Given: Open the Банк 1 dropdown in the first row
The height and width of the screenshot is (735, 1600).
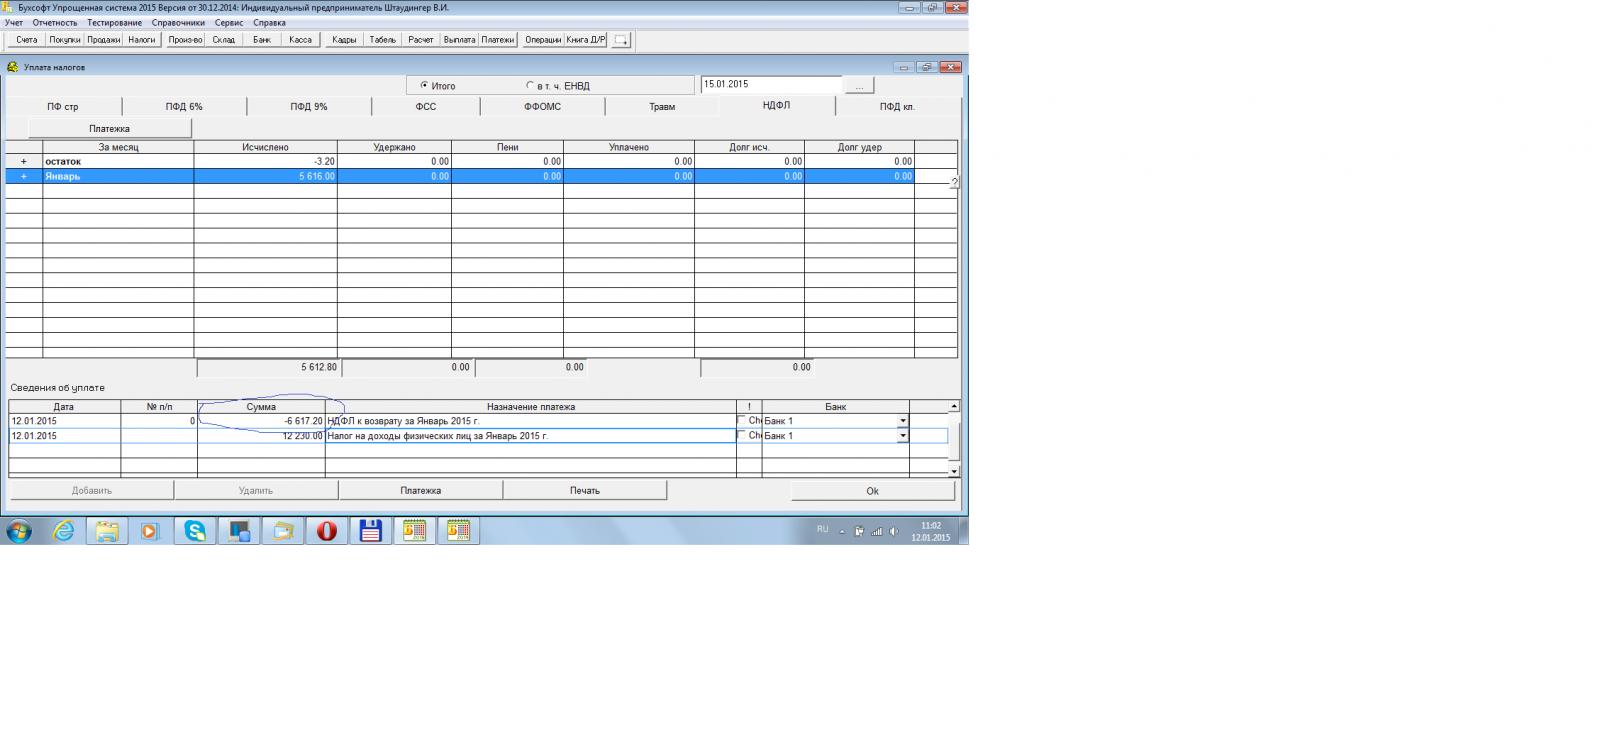Looking at the screenshot, I should click(902, 421).
